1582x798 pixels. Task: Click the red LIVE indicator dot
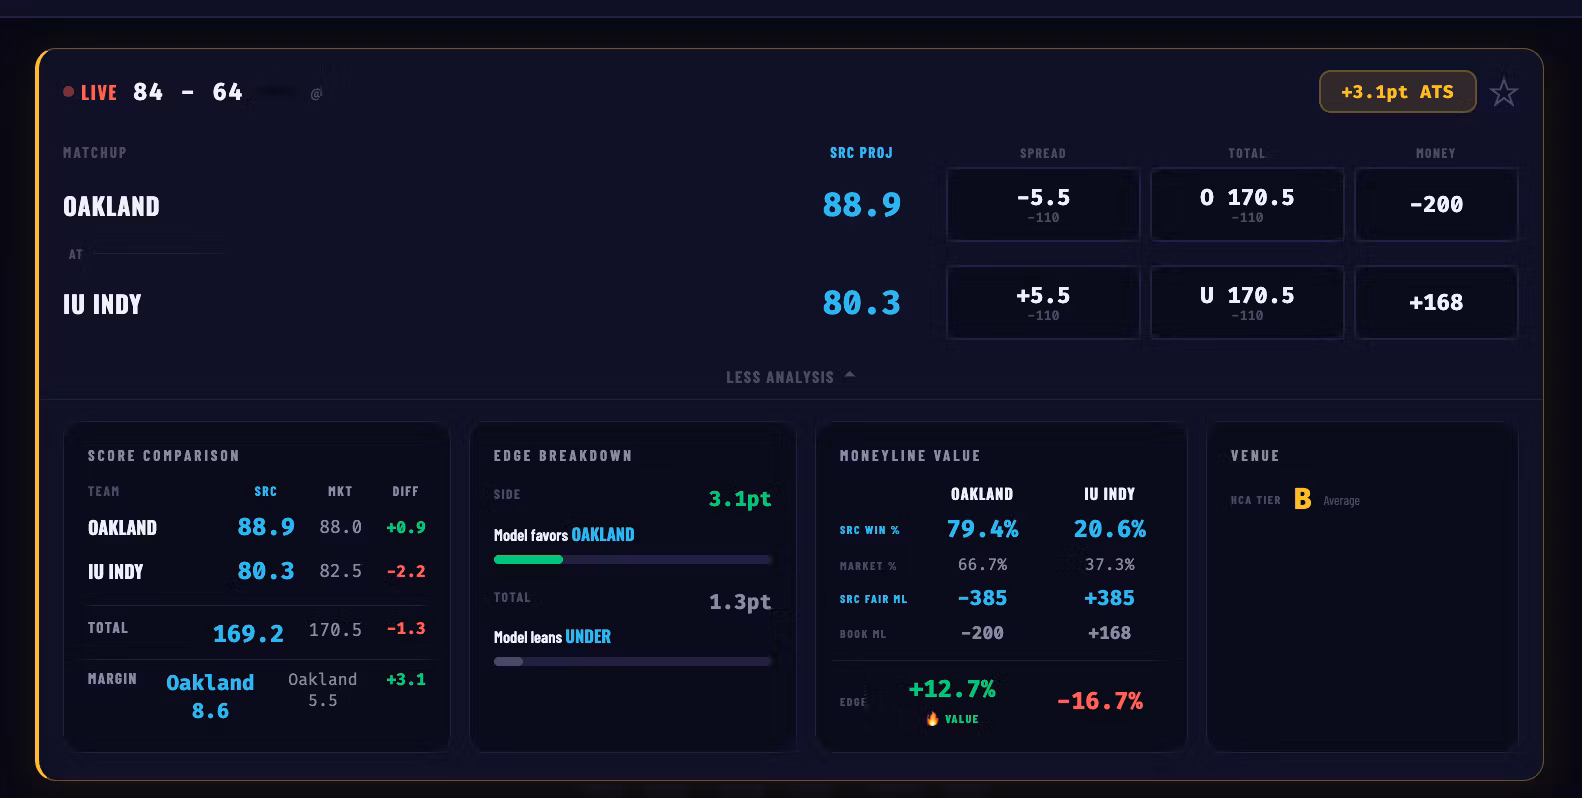tap(68, 92)
